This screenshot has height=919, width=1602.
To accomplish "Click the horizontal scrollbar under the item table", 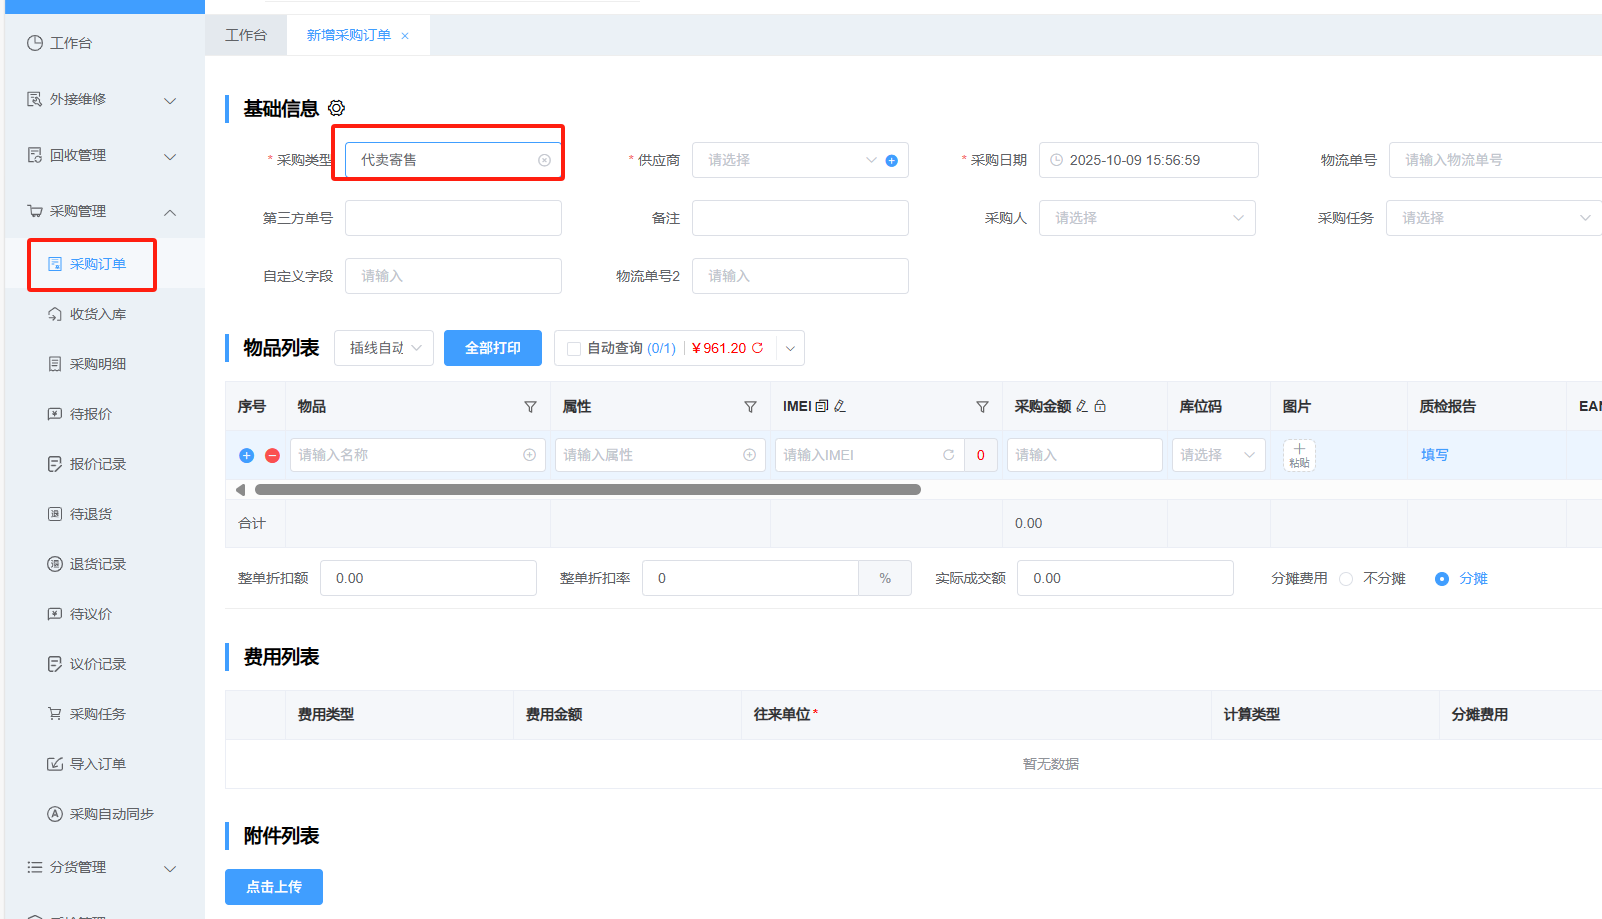I will pyautogui.click(x=587, y=490).
